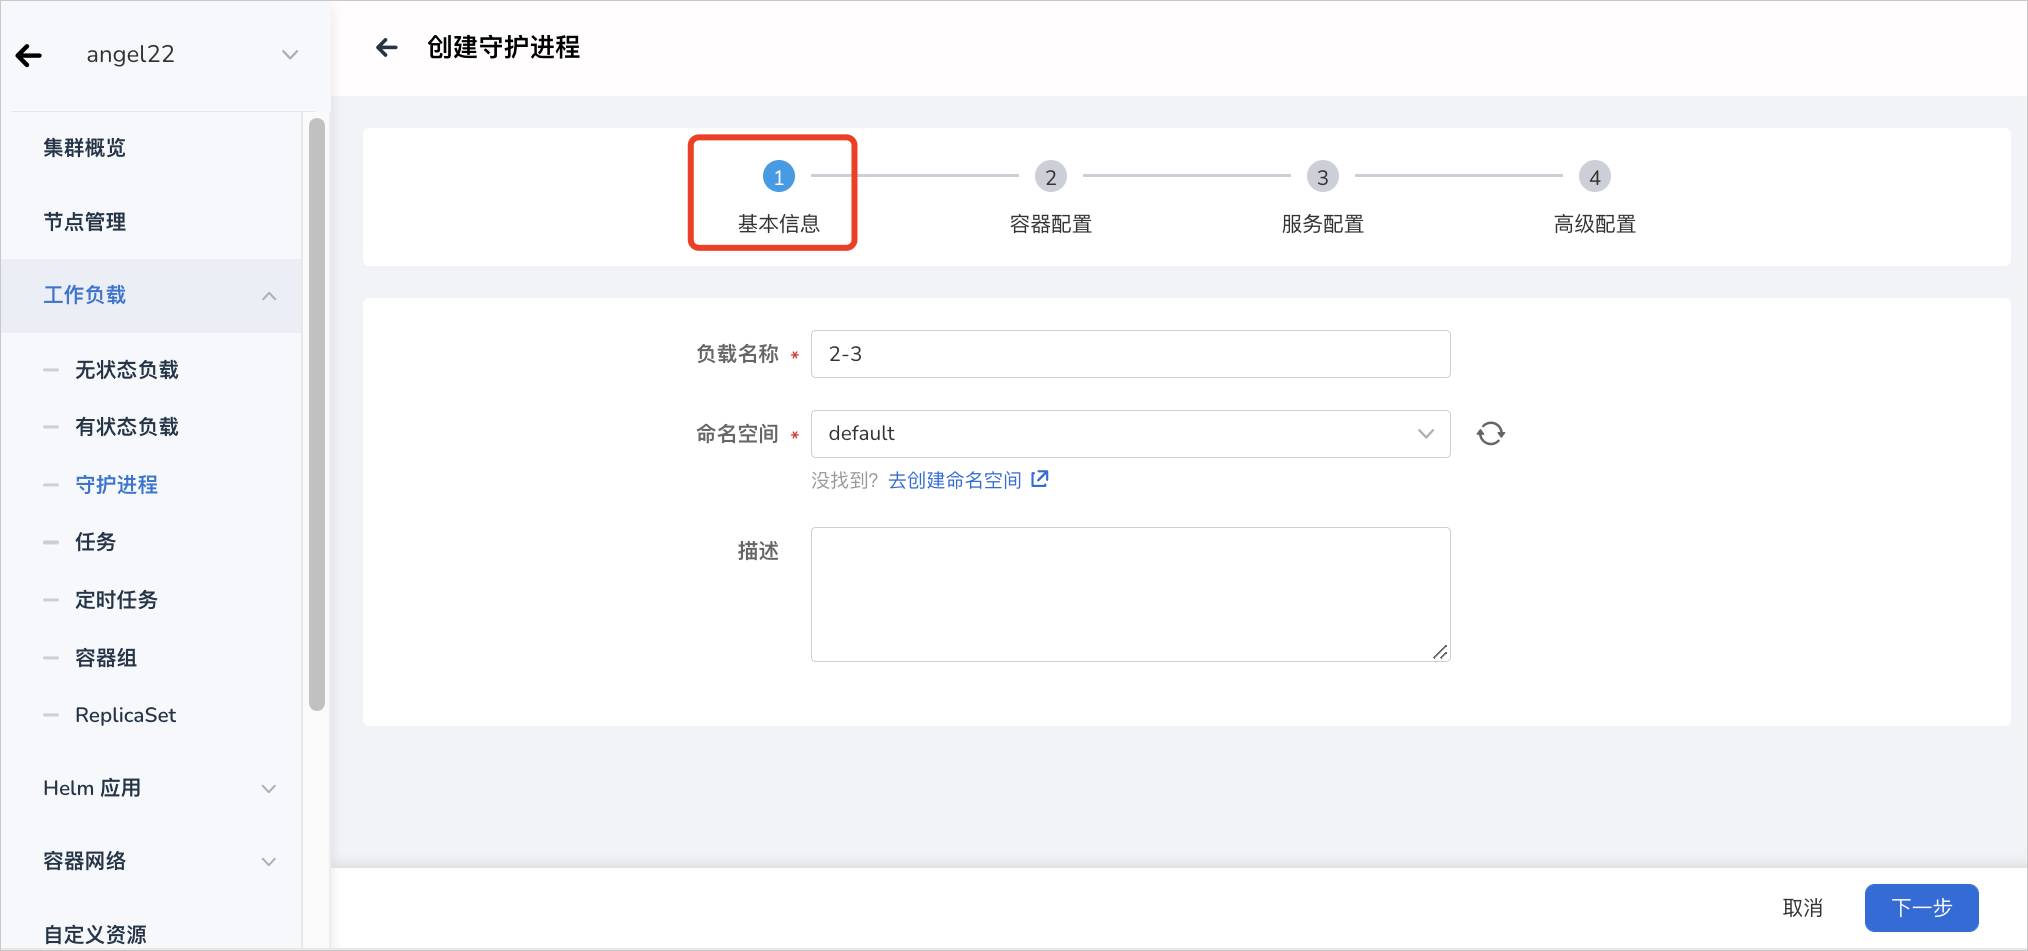The width and height of the screenshot is (2028, 951).
Task: Open the 命名空间 default dropdown
Action: (x=1130, y=434)
